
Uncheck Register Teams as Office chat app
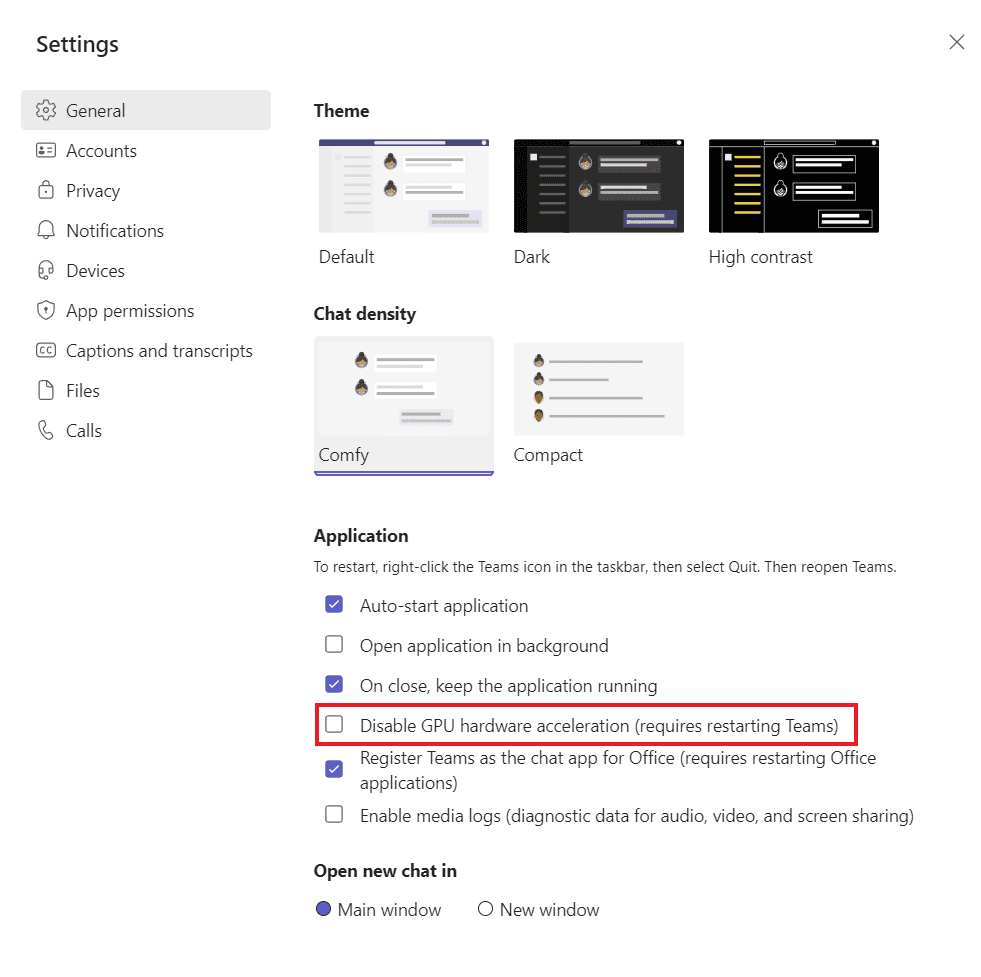point(334,769)
